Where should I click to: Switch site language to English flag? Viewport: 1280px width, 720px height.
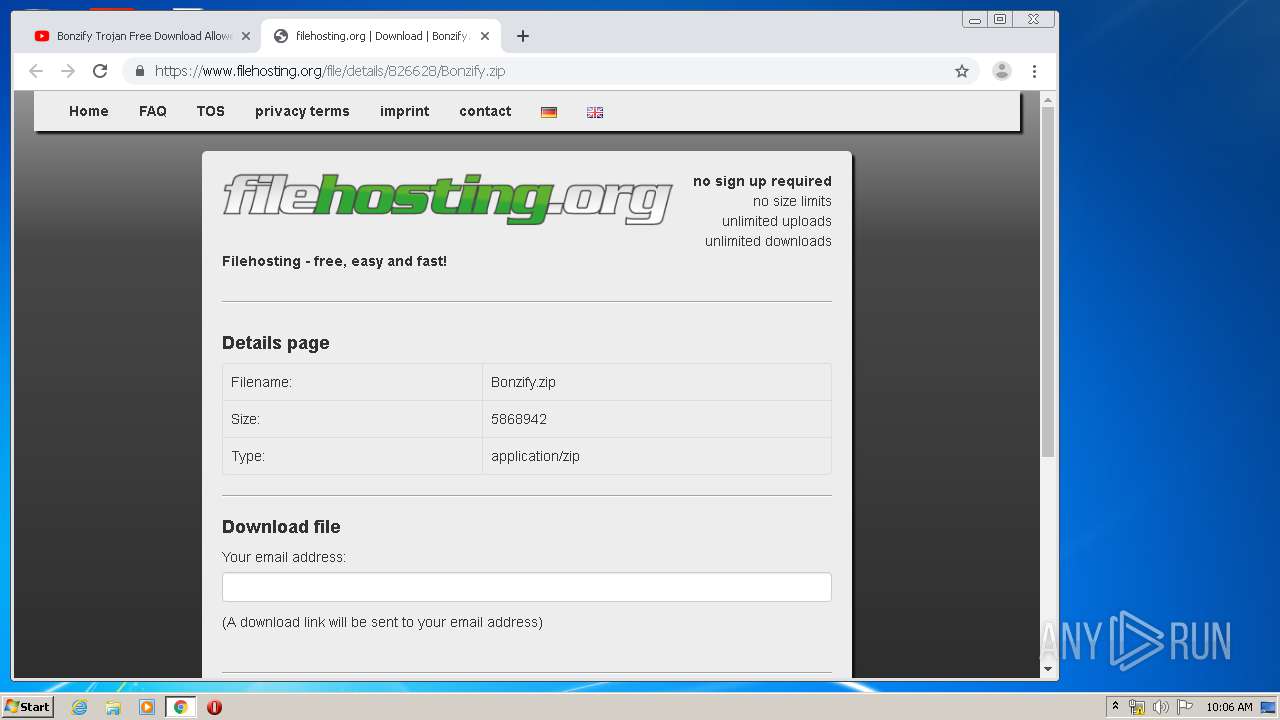point(595,112)
